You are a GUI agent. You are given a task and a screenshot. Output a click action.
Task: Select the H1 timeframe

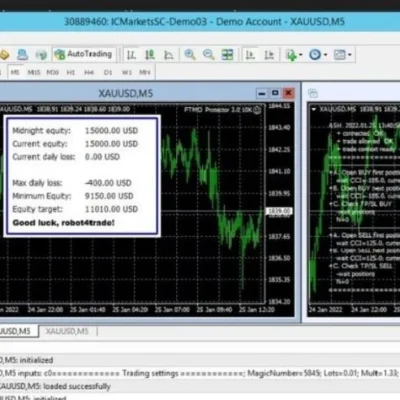pyautogui.click(x=71, y=72)
